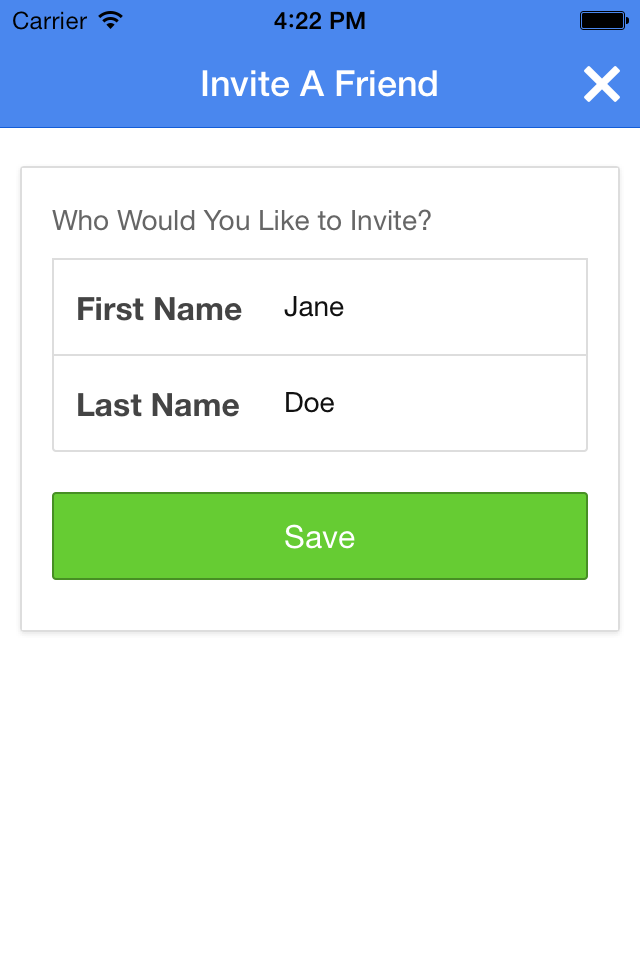Viewport: 640px width, 960px height.
Task: Focus the Last Name input field
Action: [x=429, y=403]
